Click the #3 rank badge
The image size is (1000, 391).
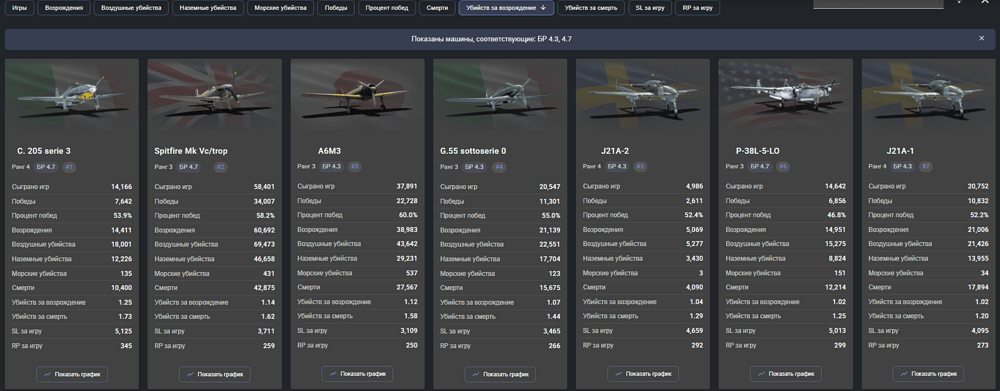(x=355, y=167)
